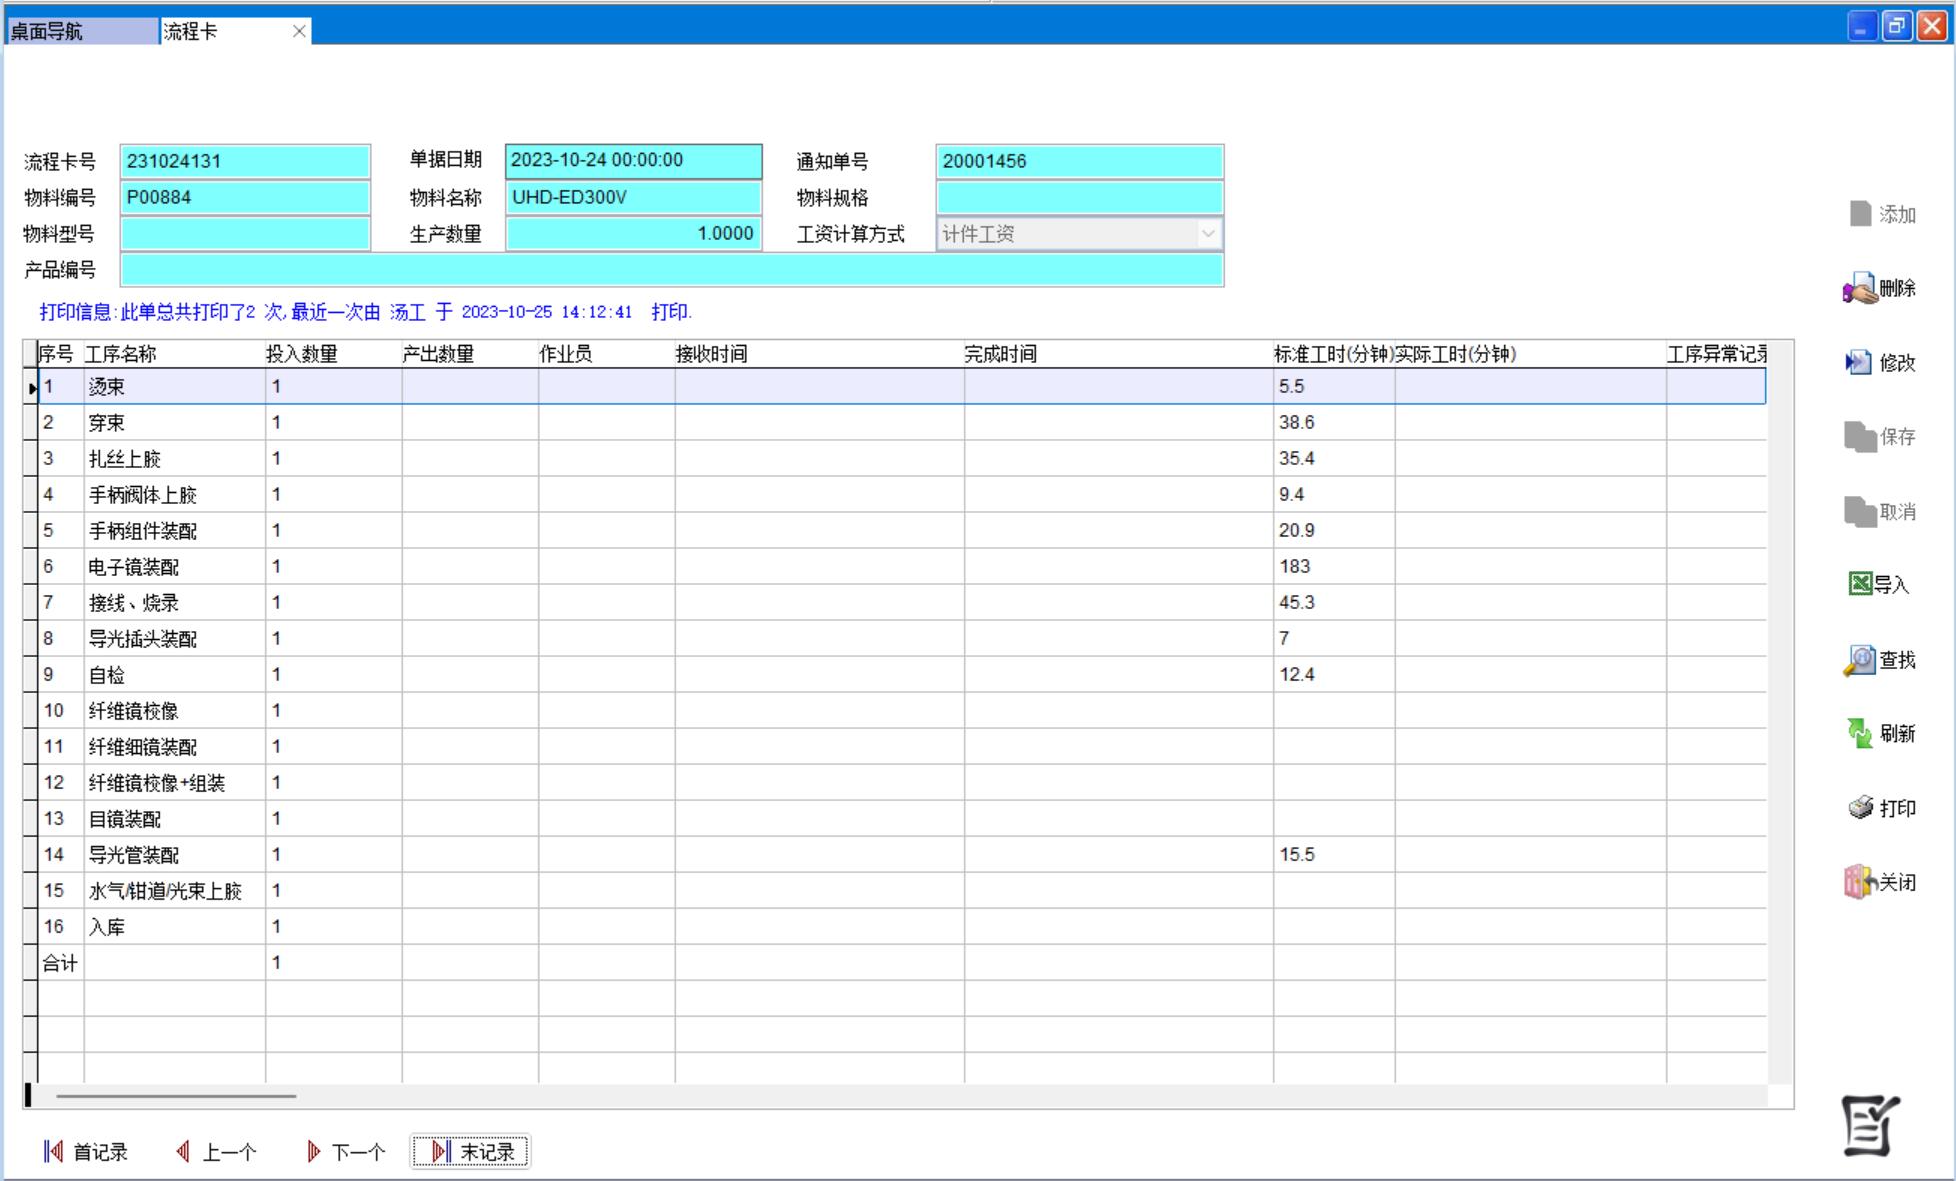Screen dimensions: 1956x1181
Task: Click the 打印 (print) printer icon
Action: pos(1860,808)
